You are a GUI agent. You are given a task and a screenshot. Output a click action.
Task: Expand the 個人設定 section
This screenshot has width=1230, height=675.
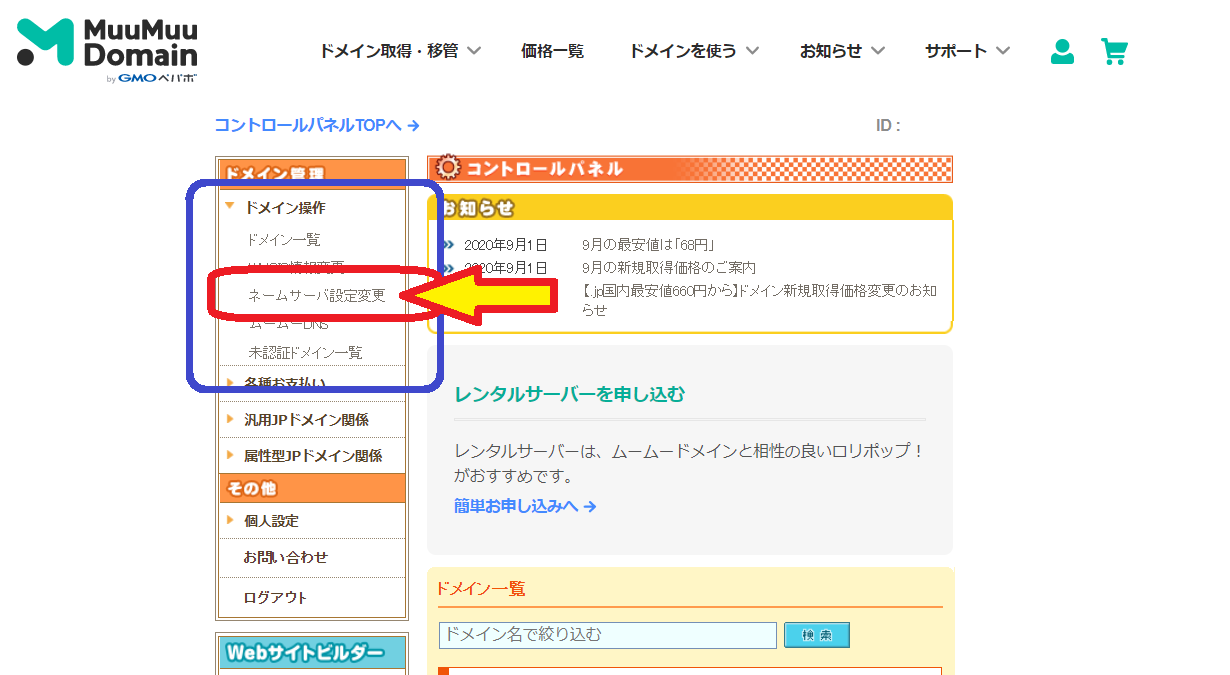point(271,521)
